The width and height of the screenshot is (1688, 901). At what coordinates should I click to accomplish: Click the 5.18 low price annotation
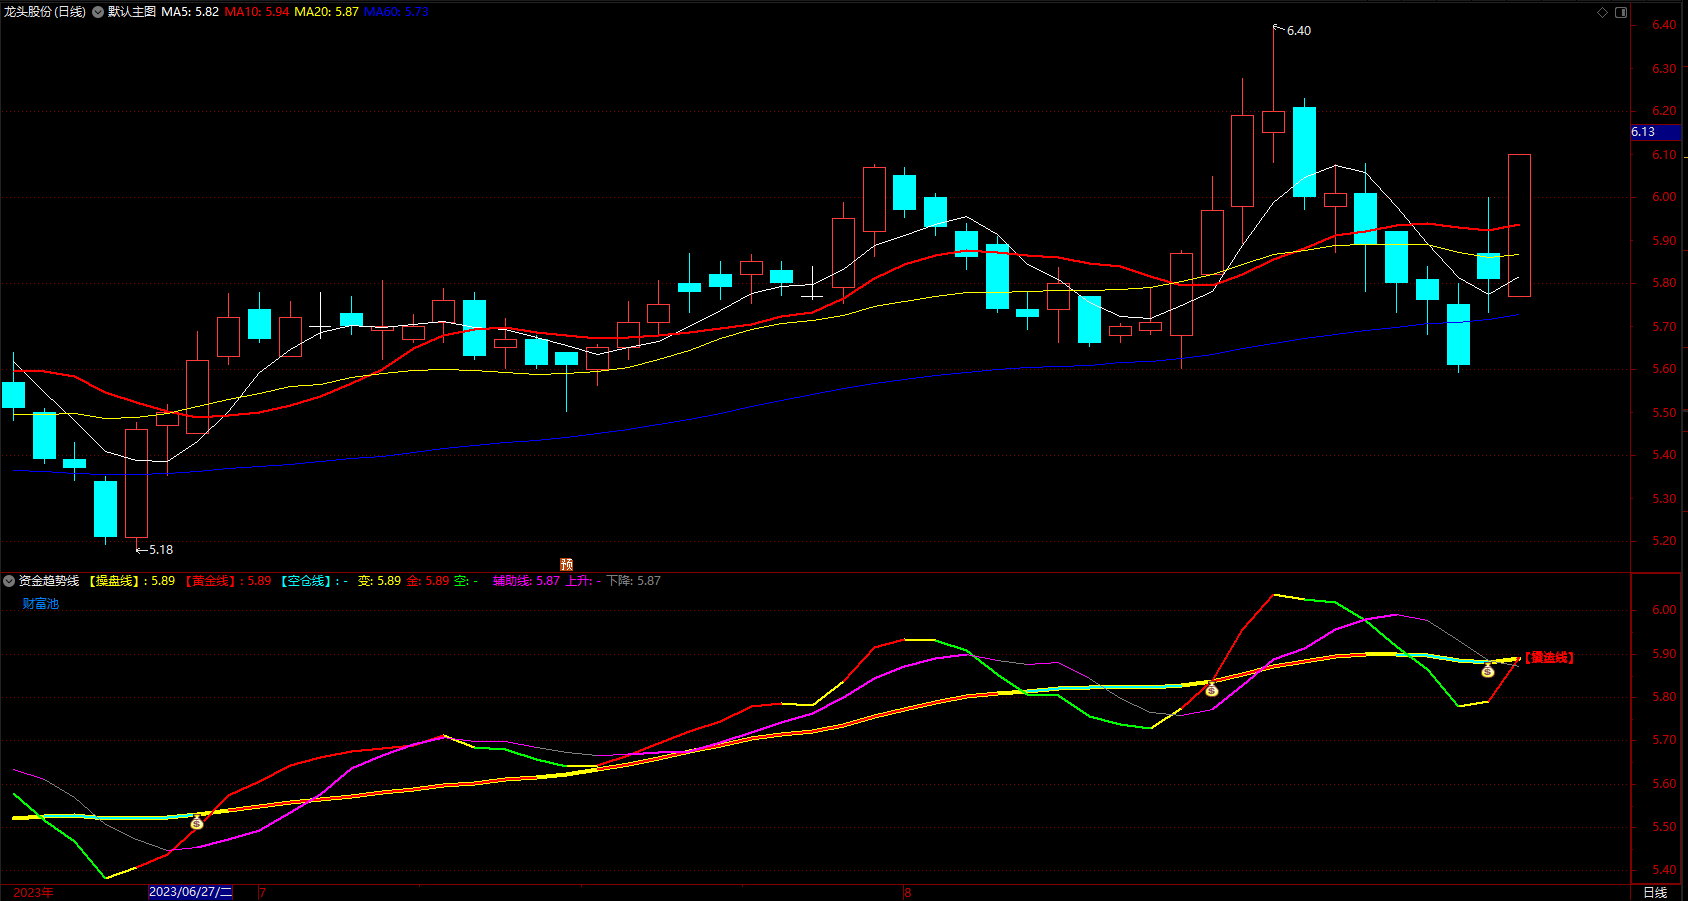click(x=161, y=550)
